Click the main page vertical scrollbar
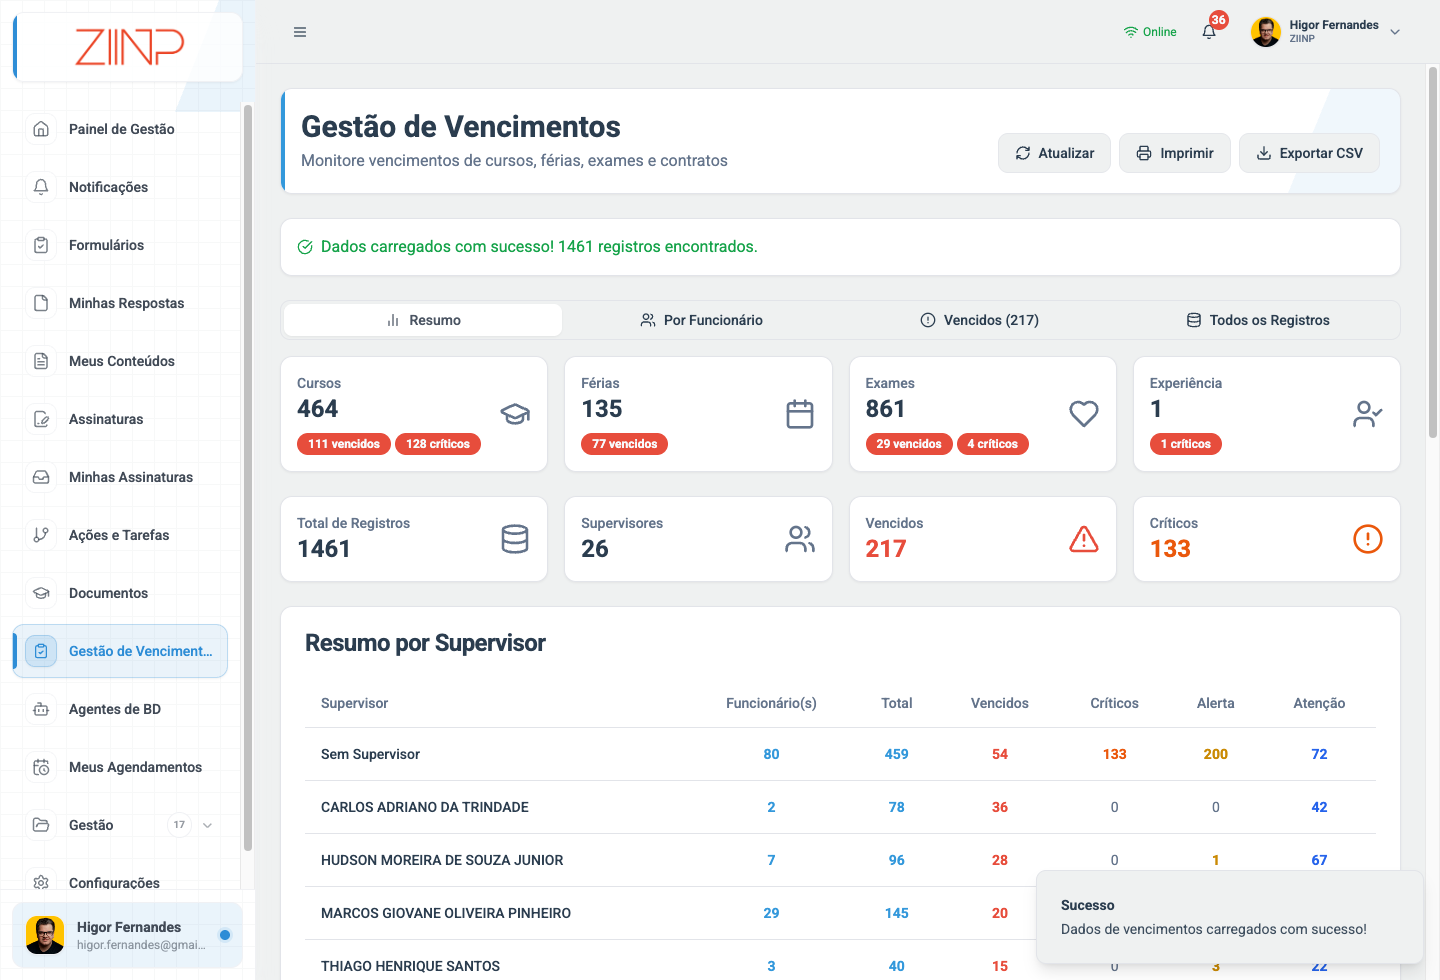Viewport: 1440px width, 980px height. 1433,252
